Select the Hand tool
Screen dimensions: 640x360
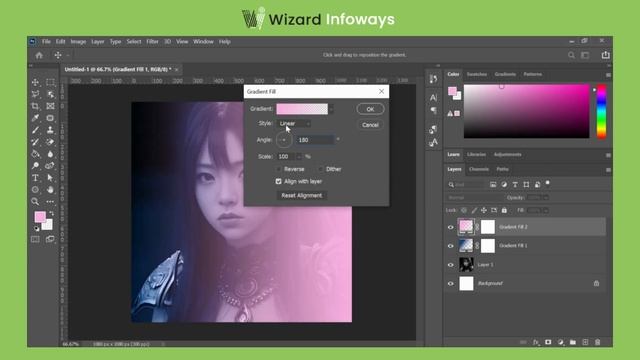click(x=50, y=190)
